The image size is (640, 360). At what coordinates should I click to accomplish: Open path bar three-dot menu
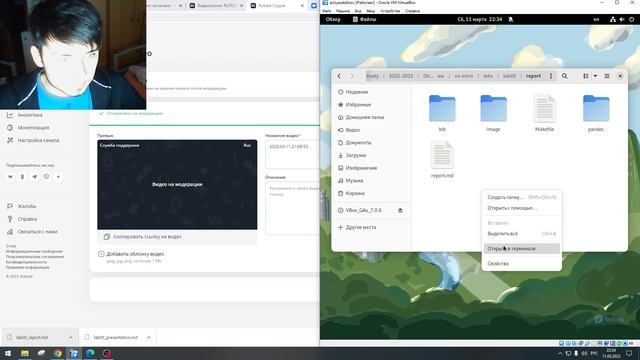click(x=551, y=76)
